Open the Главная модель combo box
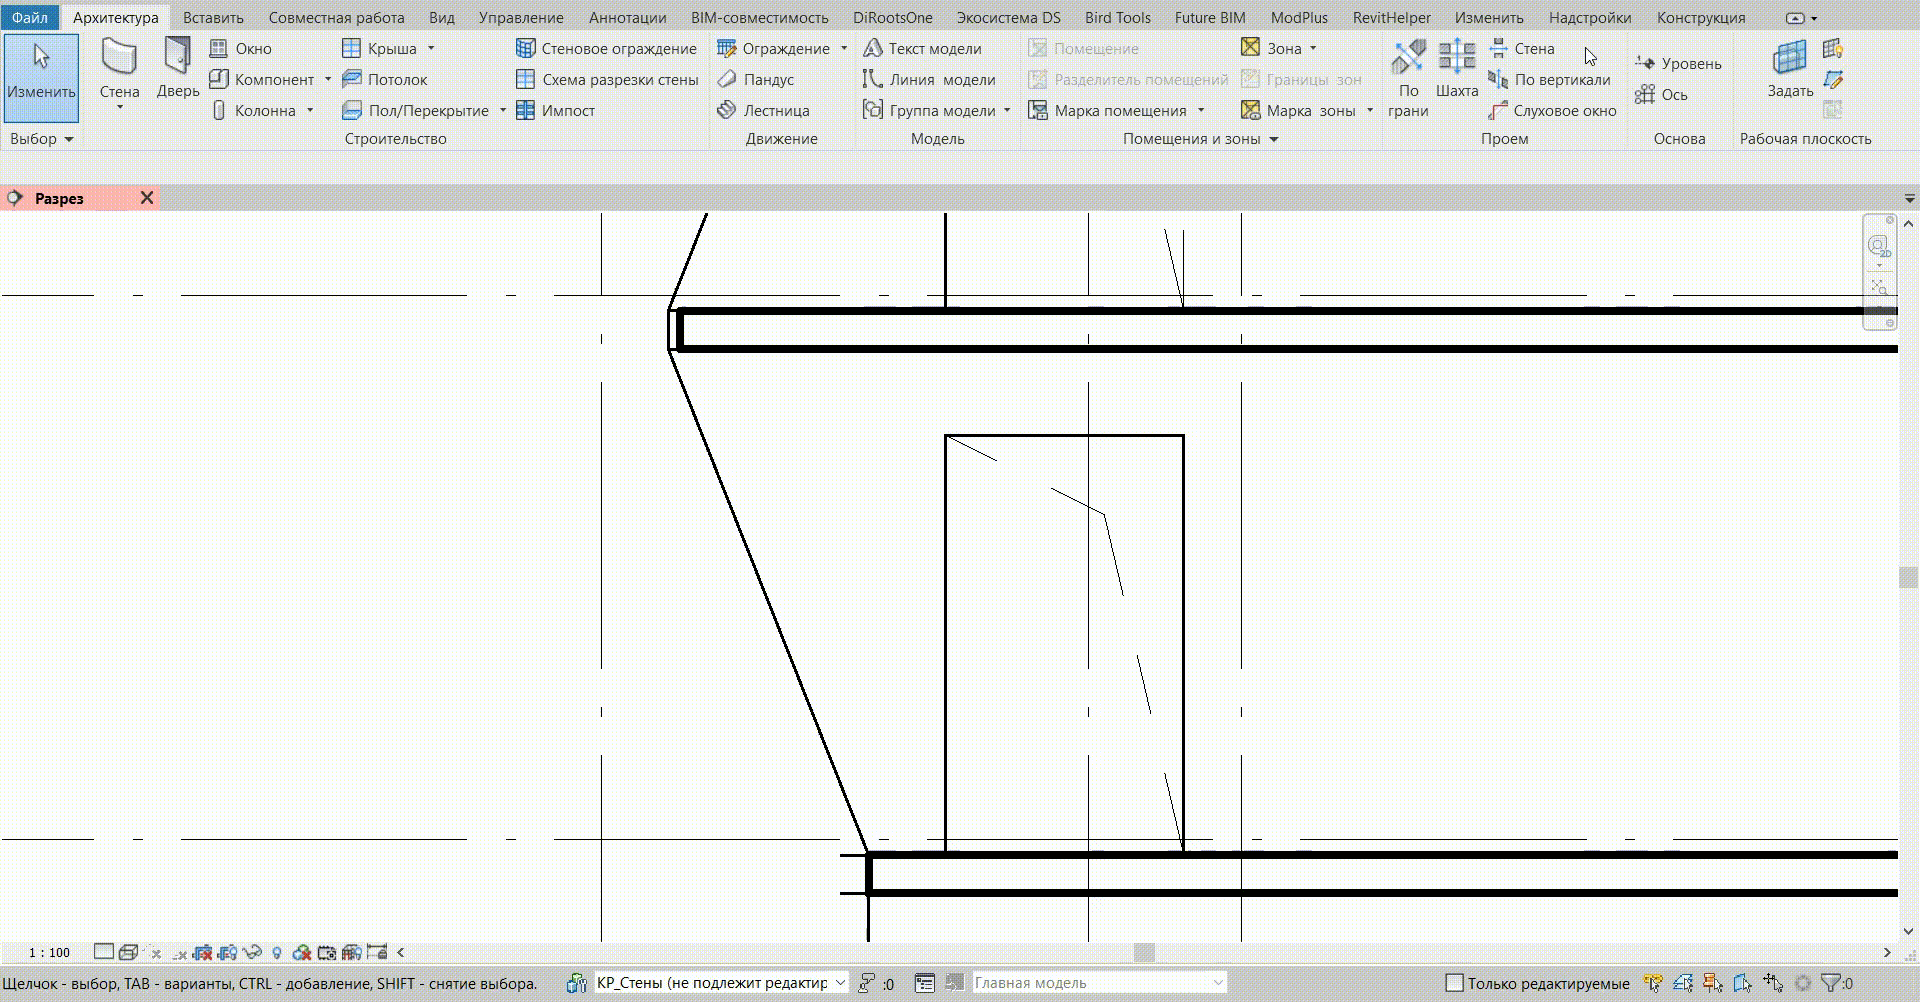The width and height of the screenshot is (1920, 1002). tap(1099, 983)
